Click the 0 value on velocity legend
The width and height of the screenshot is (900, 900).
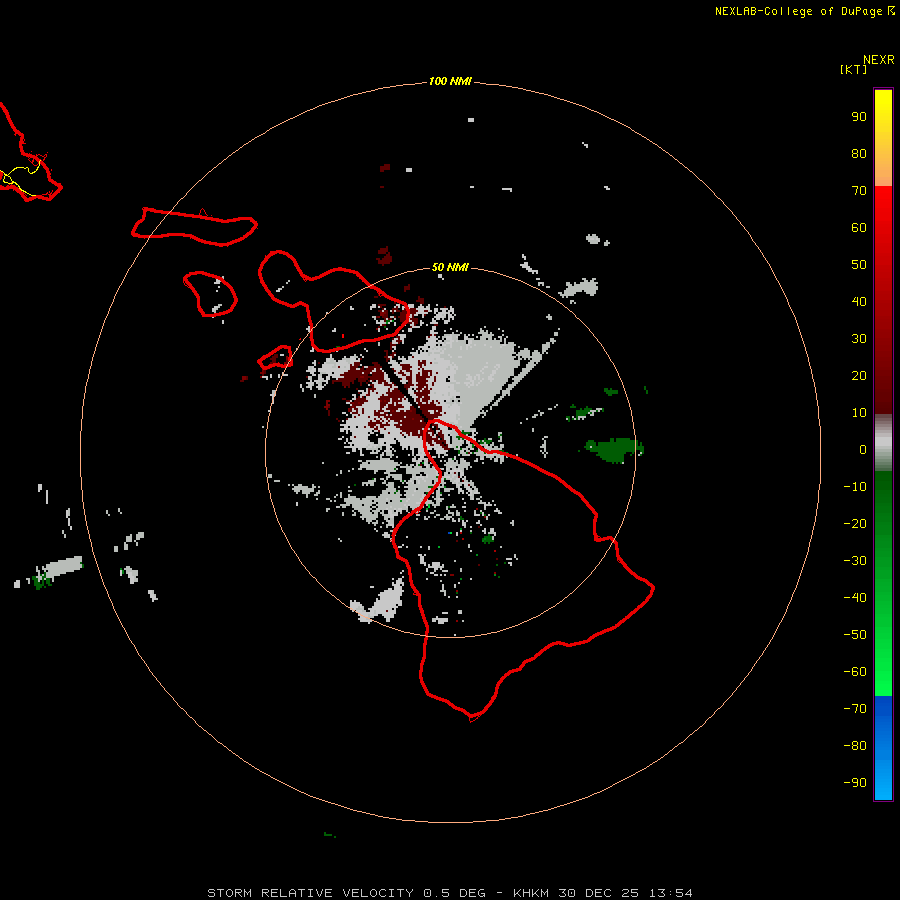pyautogui.click(x=863, y=449)
